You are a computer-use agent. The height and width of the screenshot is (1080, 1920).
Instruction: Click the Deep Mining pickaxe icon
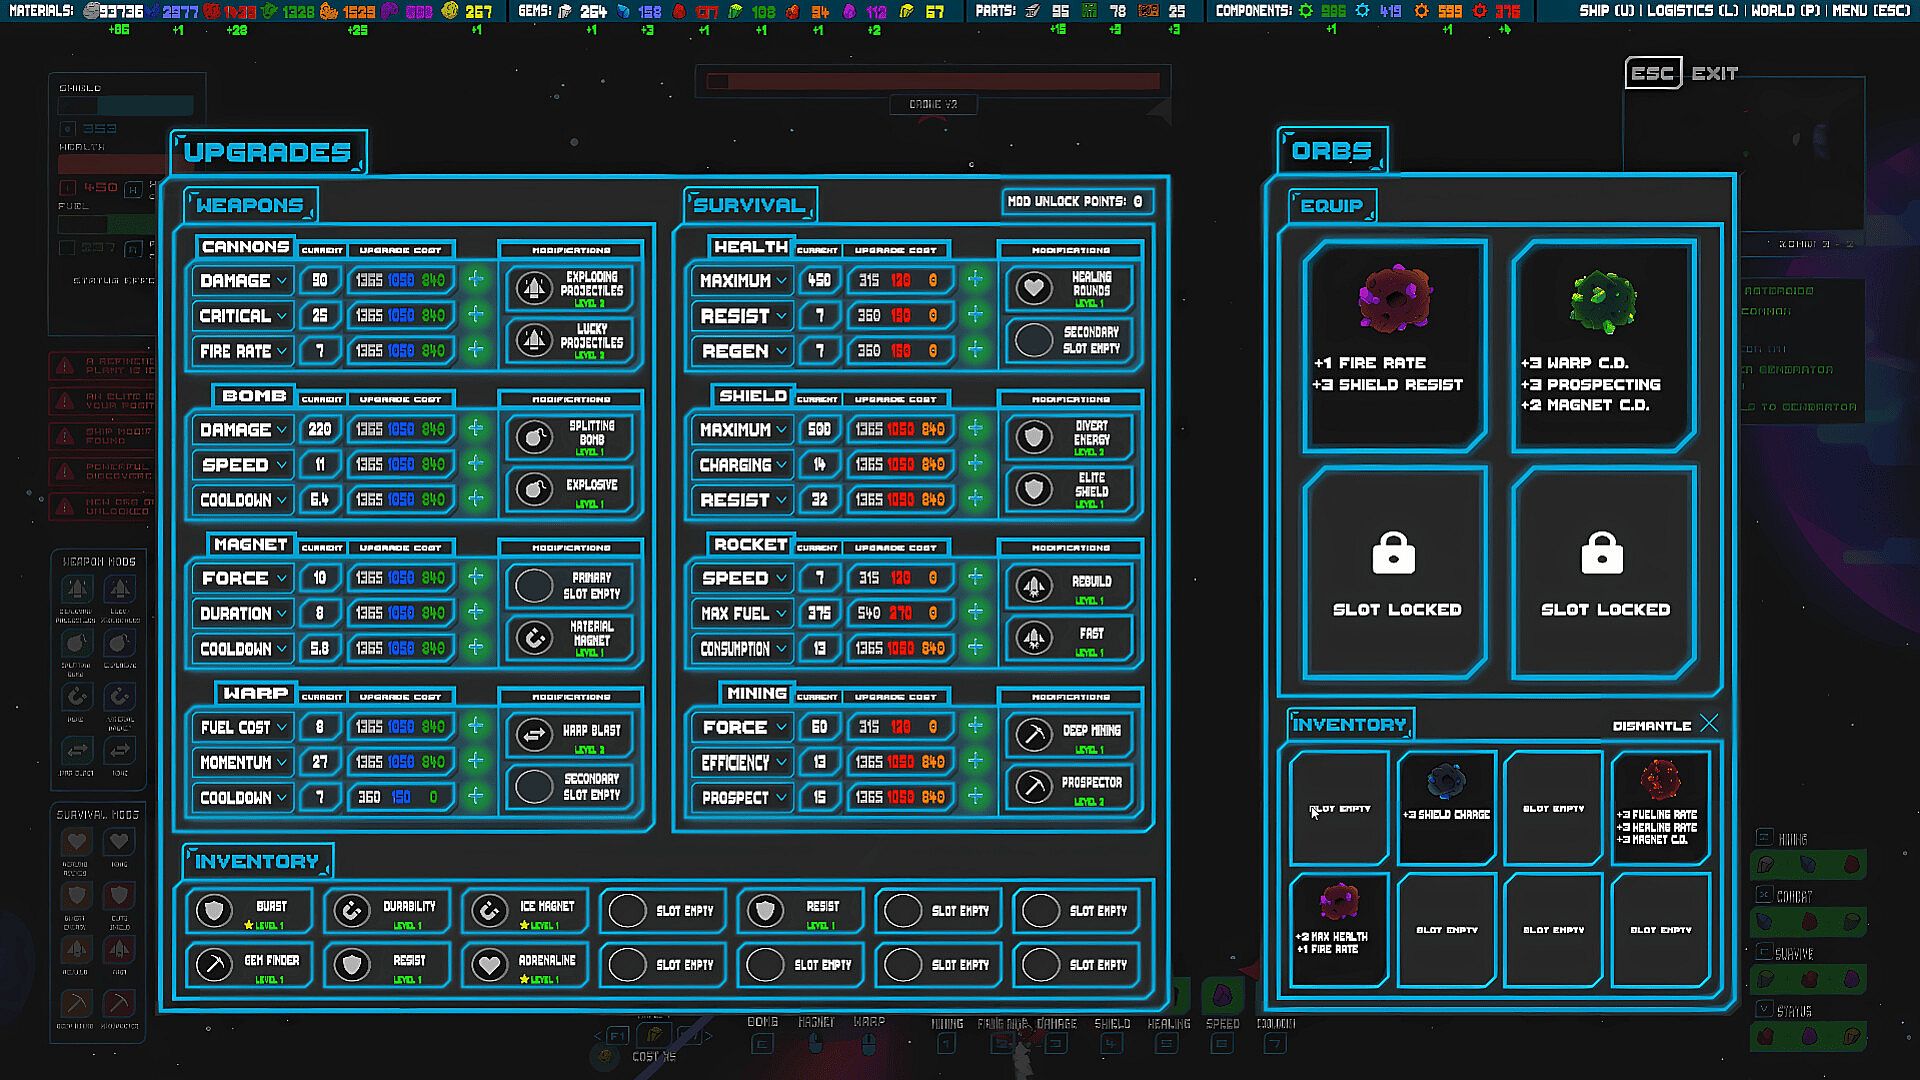1034,735
